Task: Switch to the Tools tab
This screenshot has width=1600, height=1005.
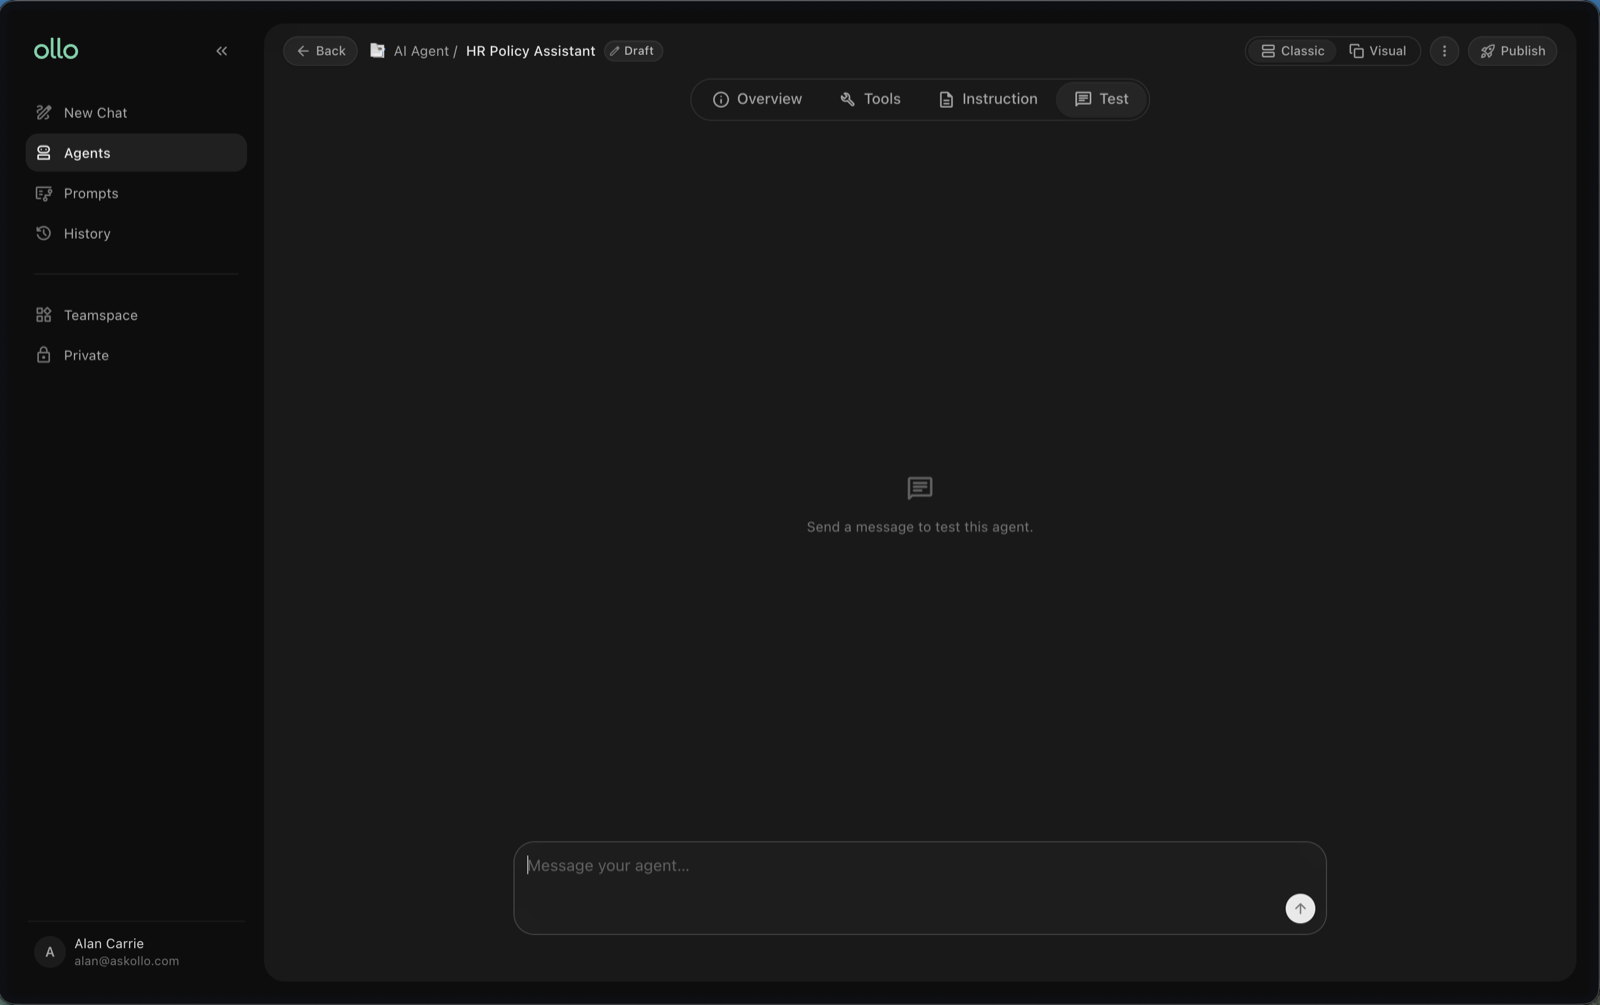Action: click(x=870, y=99)
